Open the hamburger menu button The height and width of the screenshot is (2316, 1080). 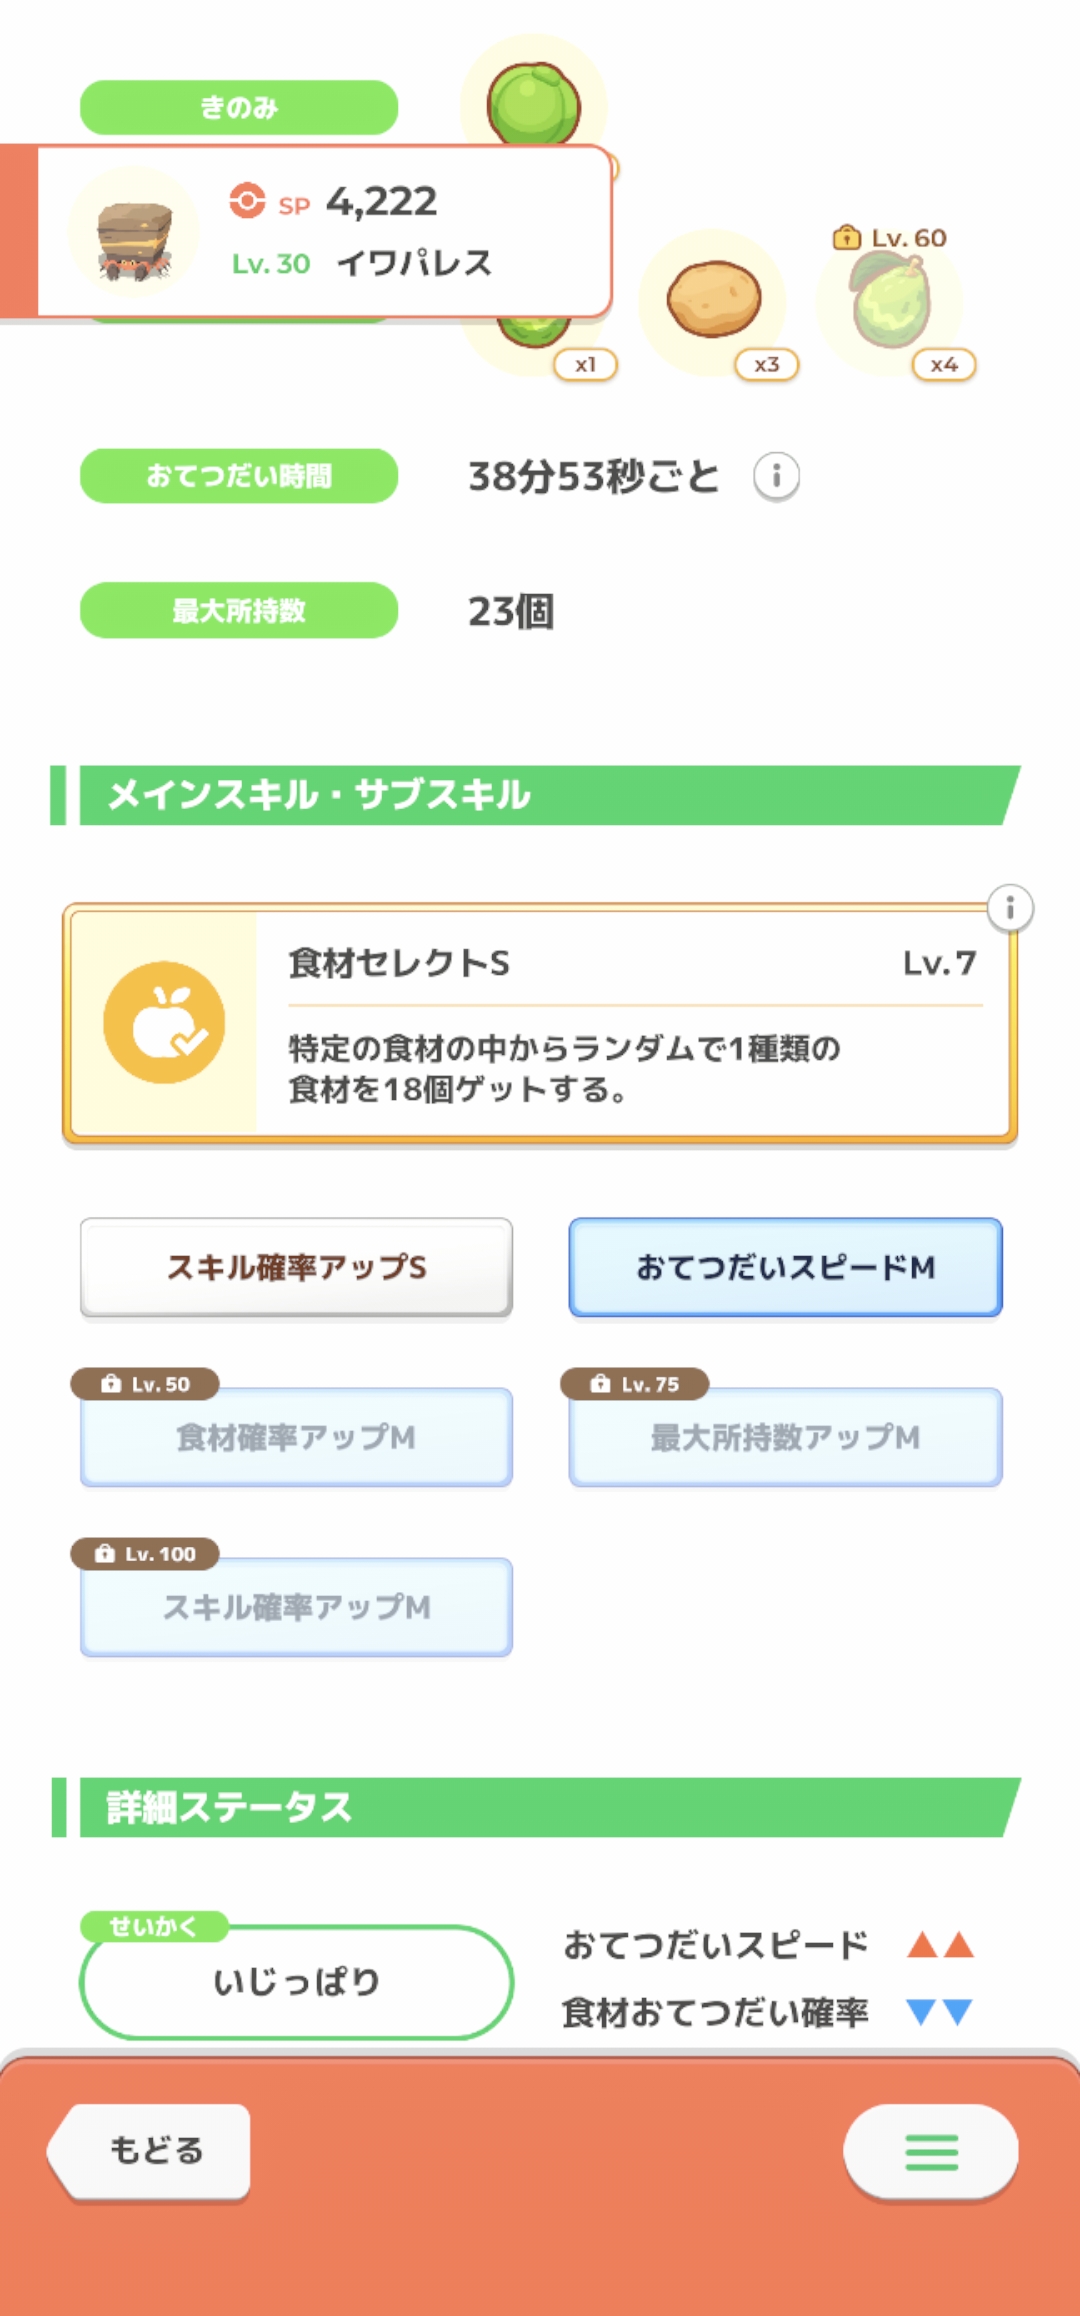[930, 2152]
